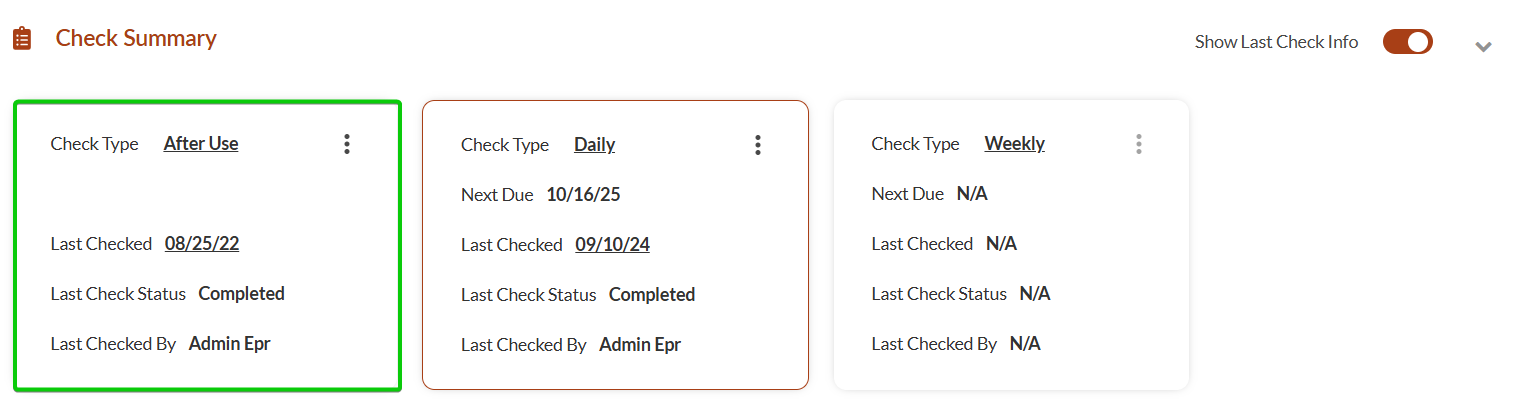Click Admin Epr in the After Use card
This screenshot has height=405, width=1516.
pyautogui.click(x=229, y=344)
